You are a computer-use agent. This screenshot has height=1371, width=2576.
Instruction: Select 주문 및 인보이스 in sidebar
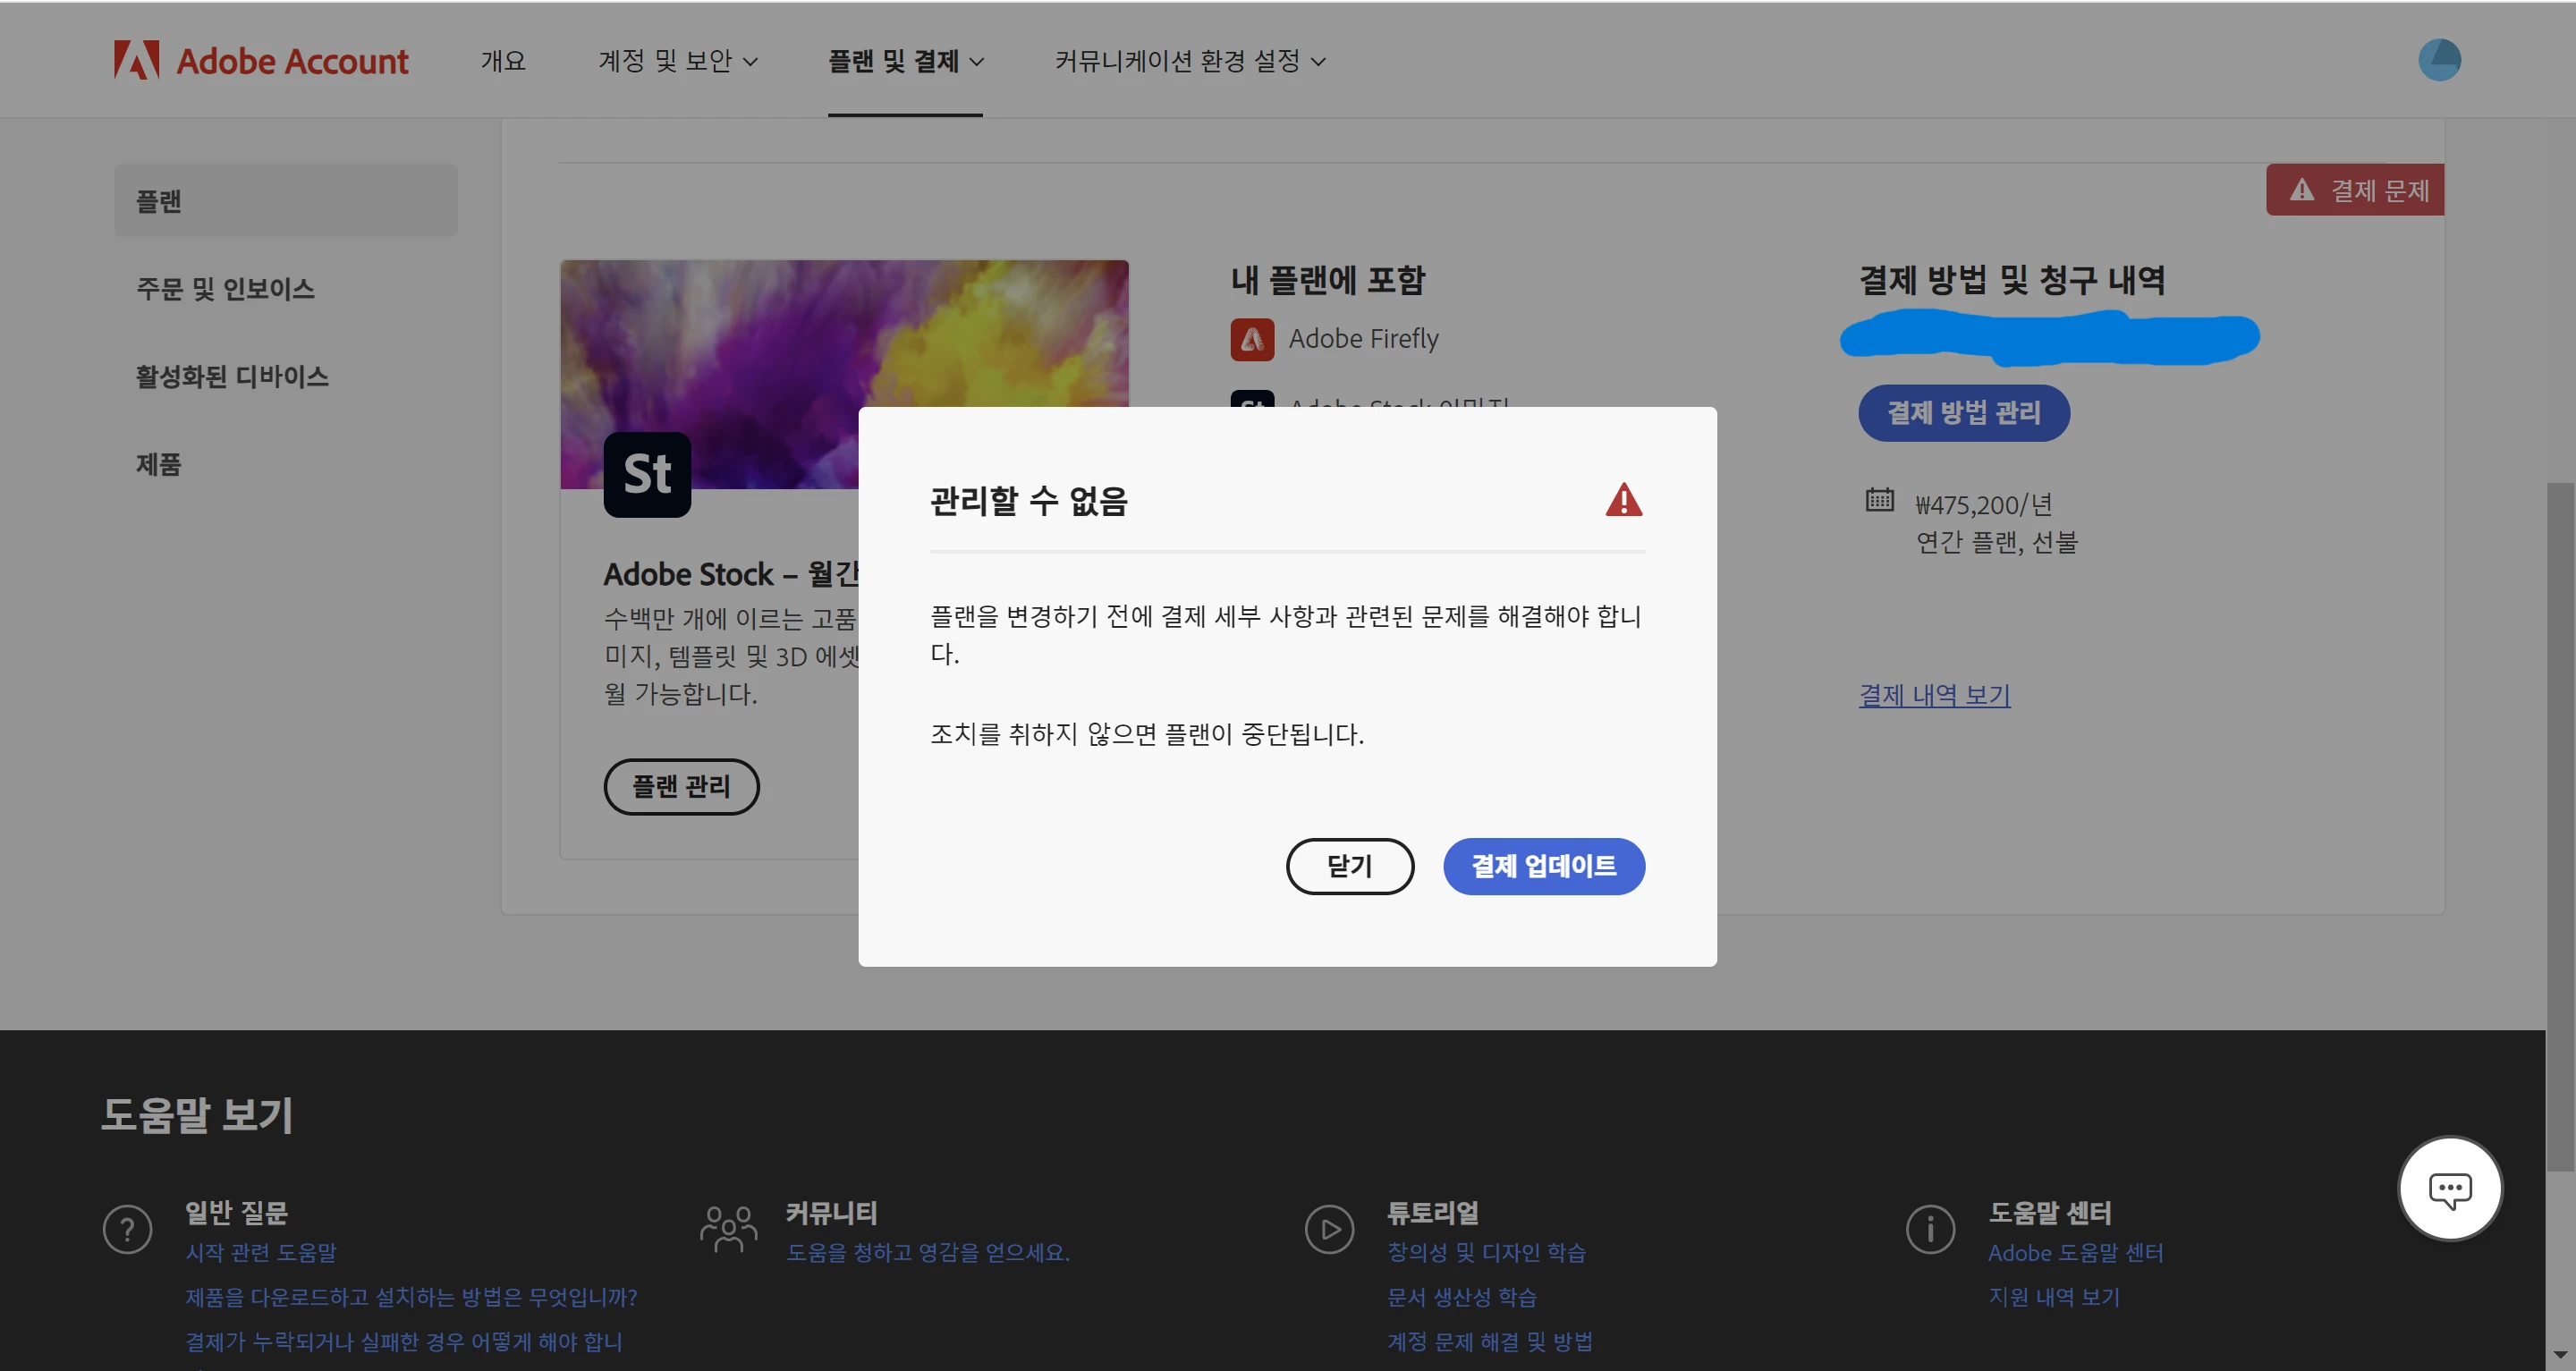pos(225,289)
